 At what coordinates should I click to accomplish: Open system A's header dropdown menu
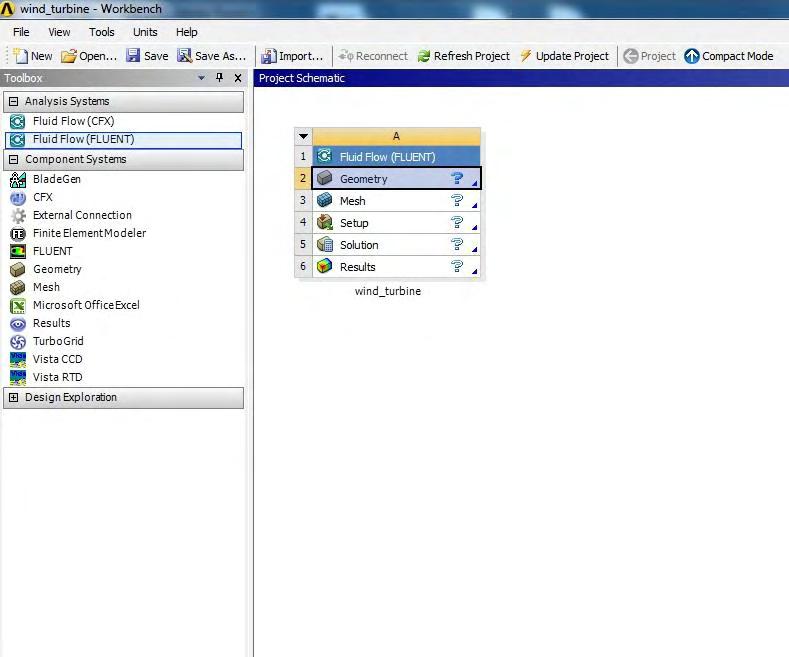(303, 136)
